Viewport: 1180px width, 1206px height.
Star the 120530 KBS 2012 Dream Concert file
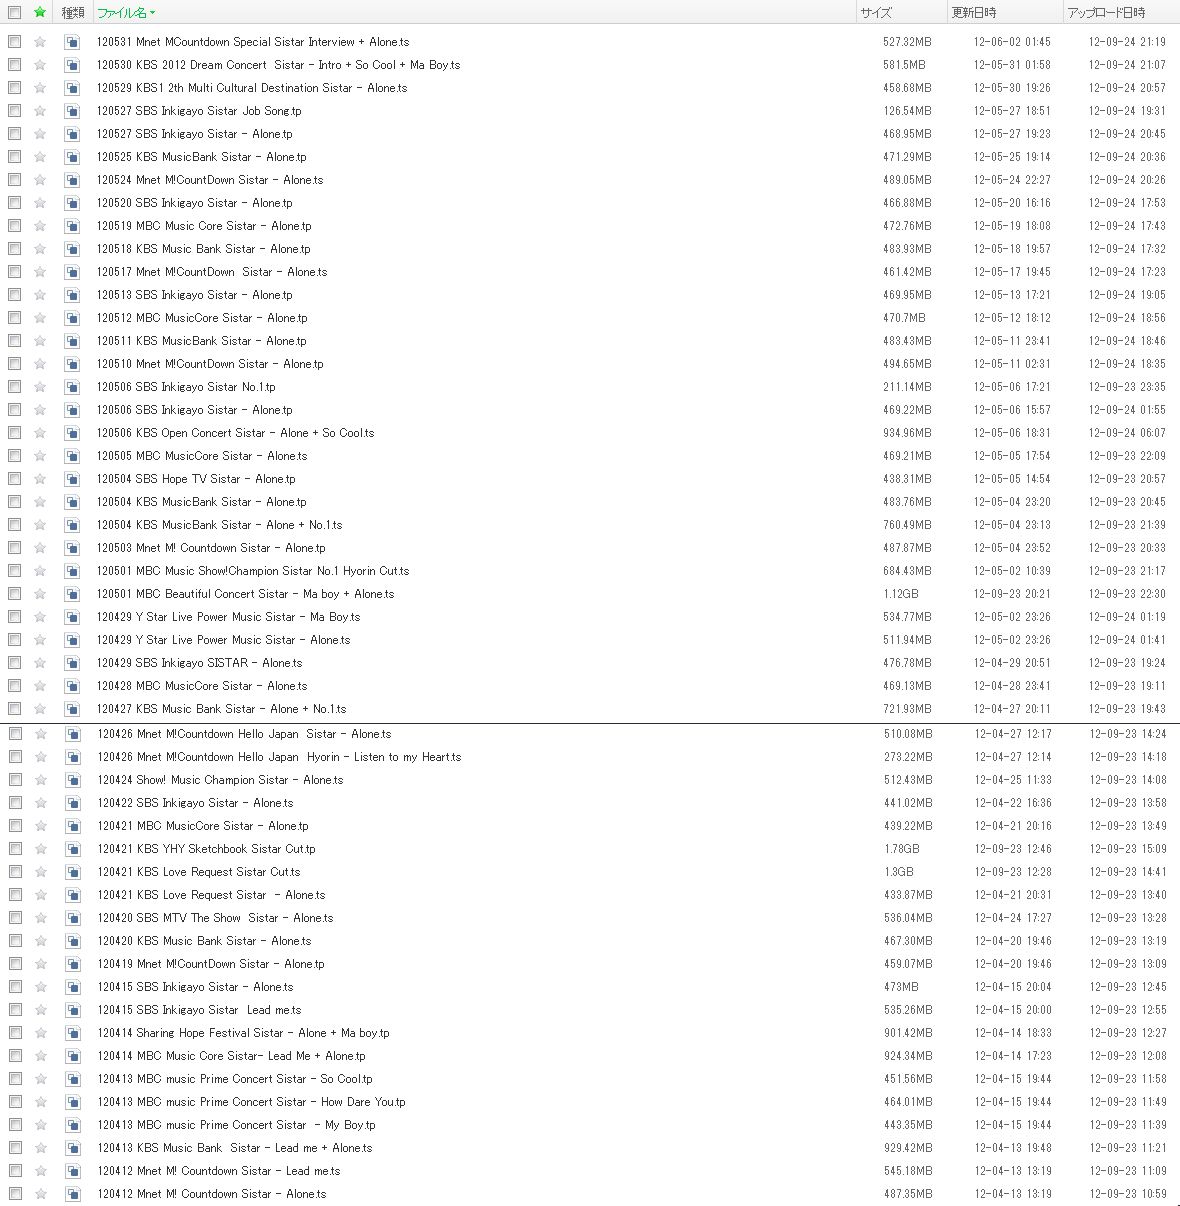point(40,65)
